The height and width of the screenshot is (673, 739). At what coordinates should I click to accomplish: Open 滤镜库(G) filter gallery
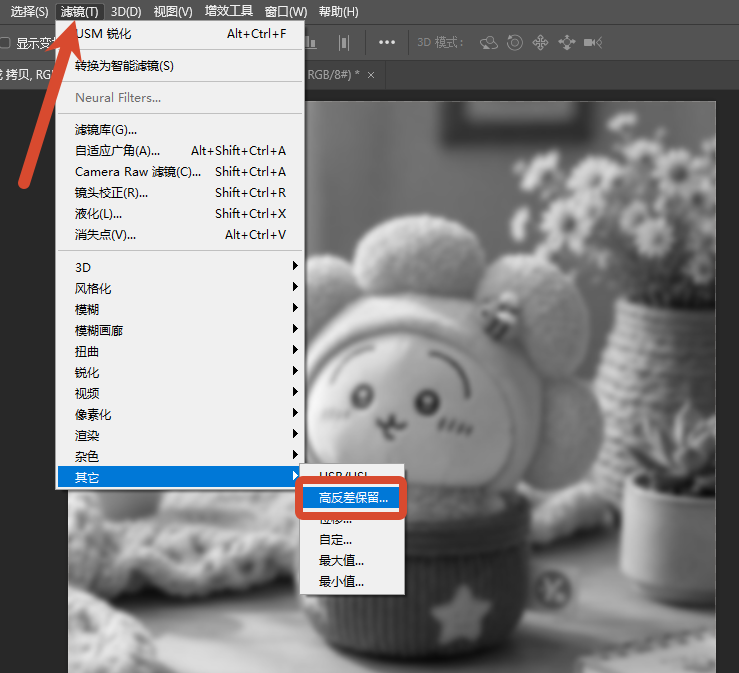(x=180, y=130)
